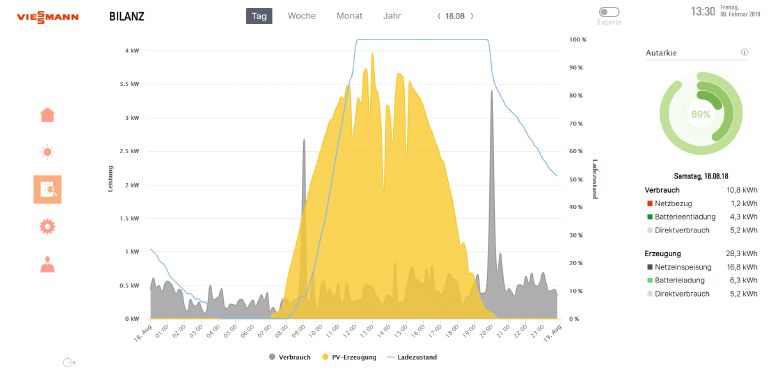Toggle Verbrauch series in chart legend

[x=289, y=357]
